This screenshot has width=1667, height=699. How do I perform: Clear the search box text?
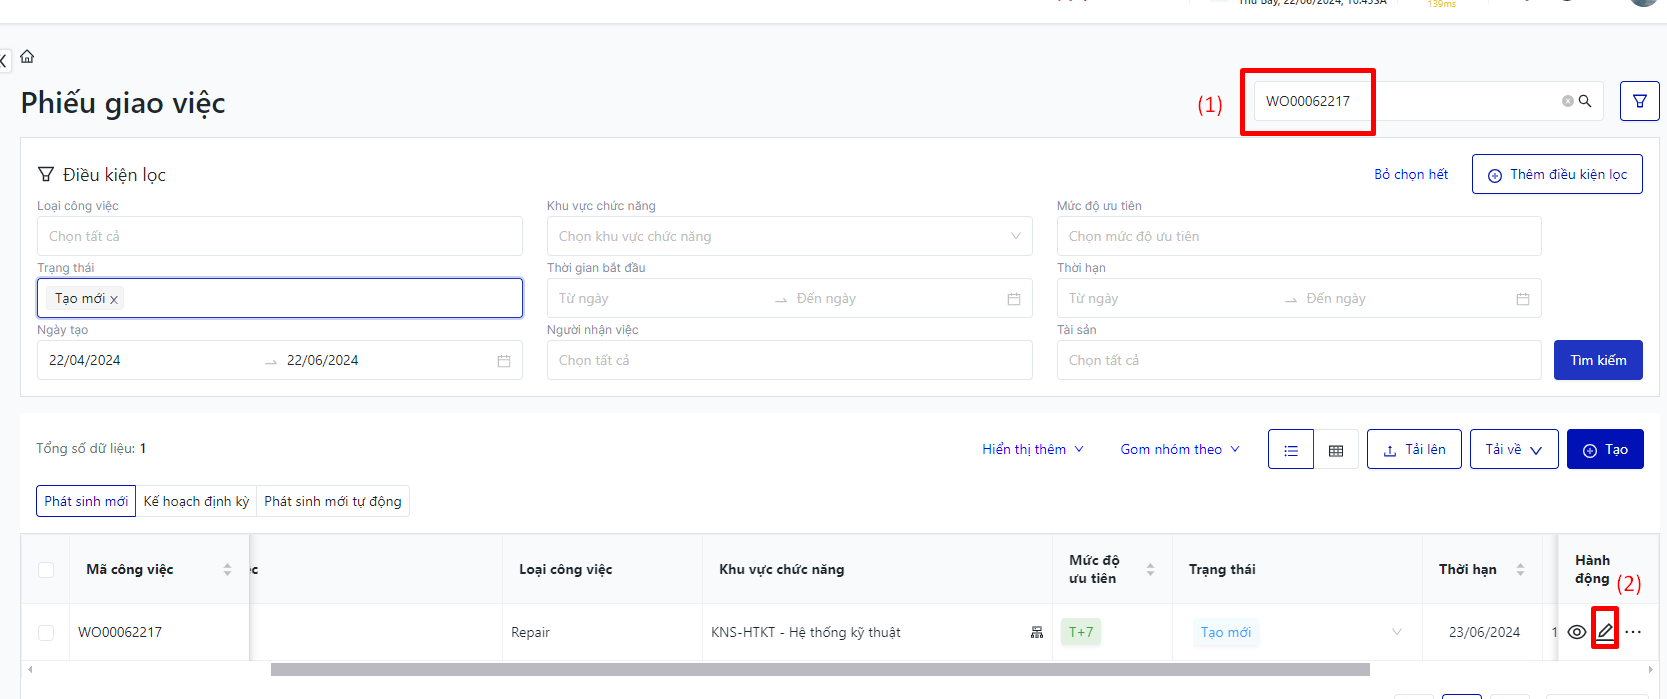point(1567,101)
